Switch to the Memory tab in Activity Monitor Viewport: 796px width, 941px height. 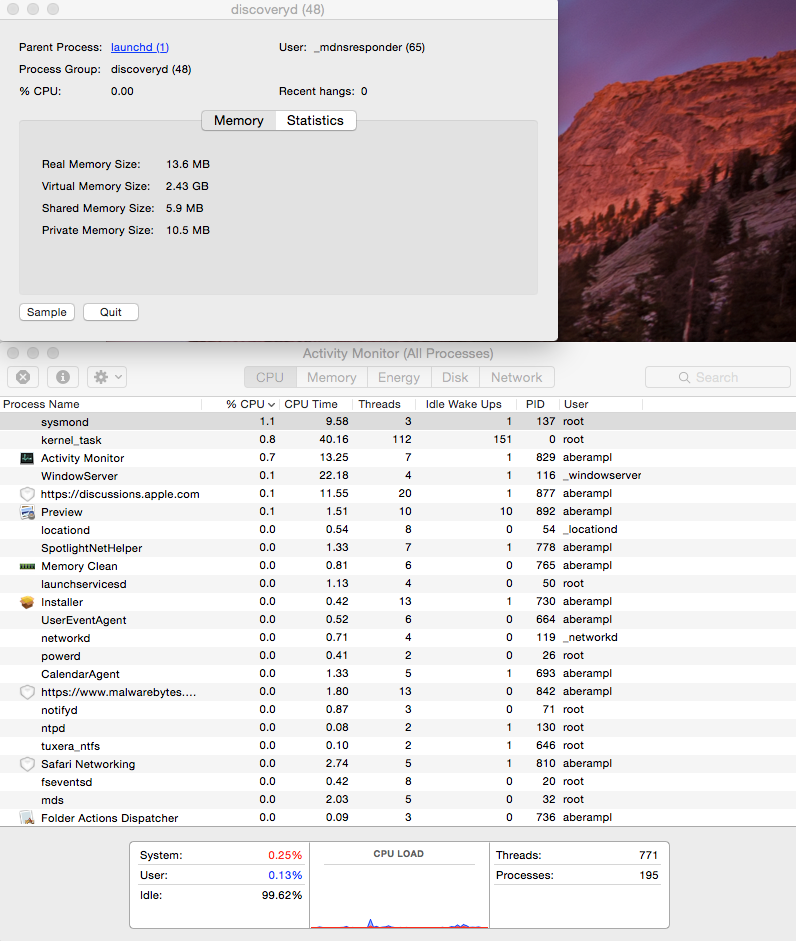pyautogui.click(x=331, y=377)
